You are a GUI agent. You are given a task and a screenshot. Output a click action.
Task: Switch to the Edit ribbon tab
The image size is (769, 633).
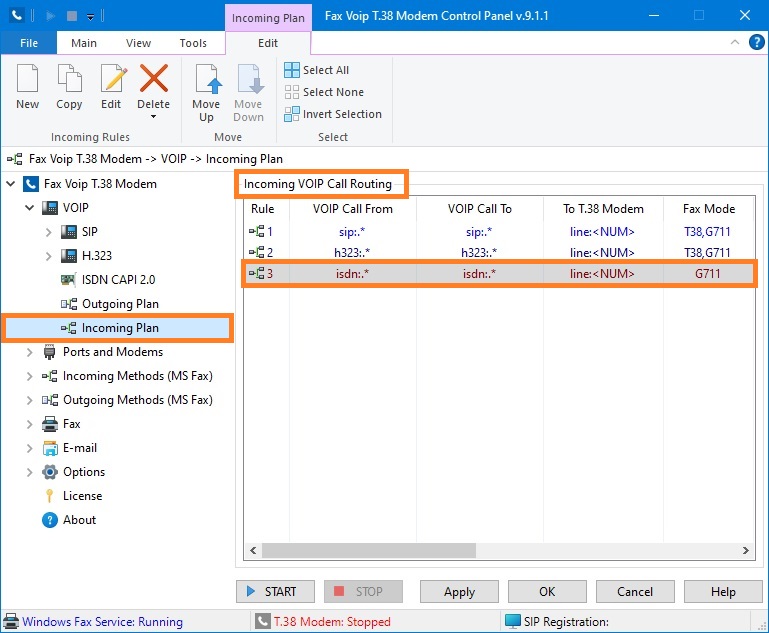point(268,43)
